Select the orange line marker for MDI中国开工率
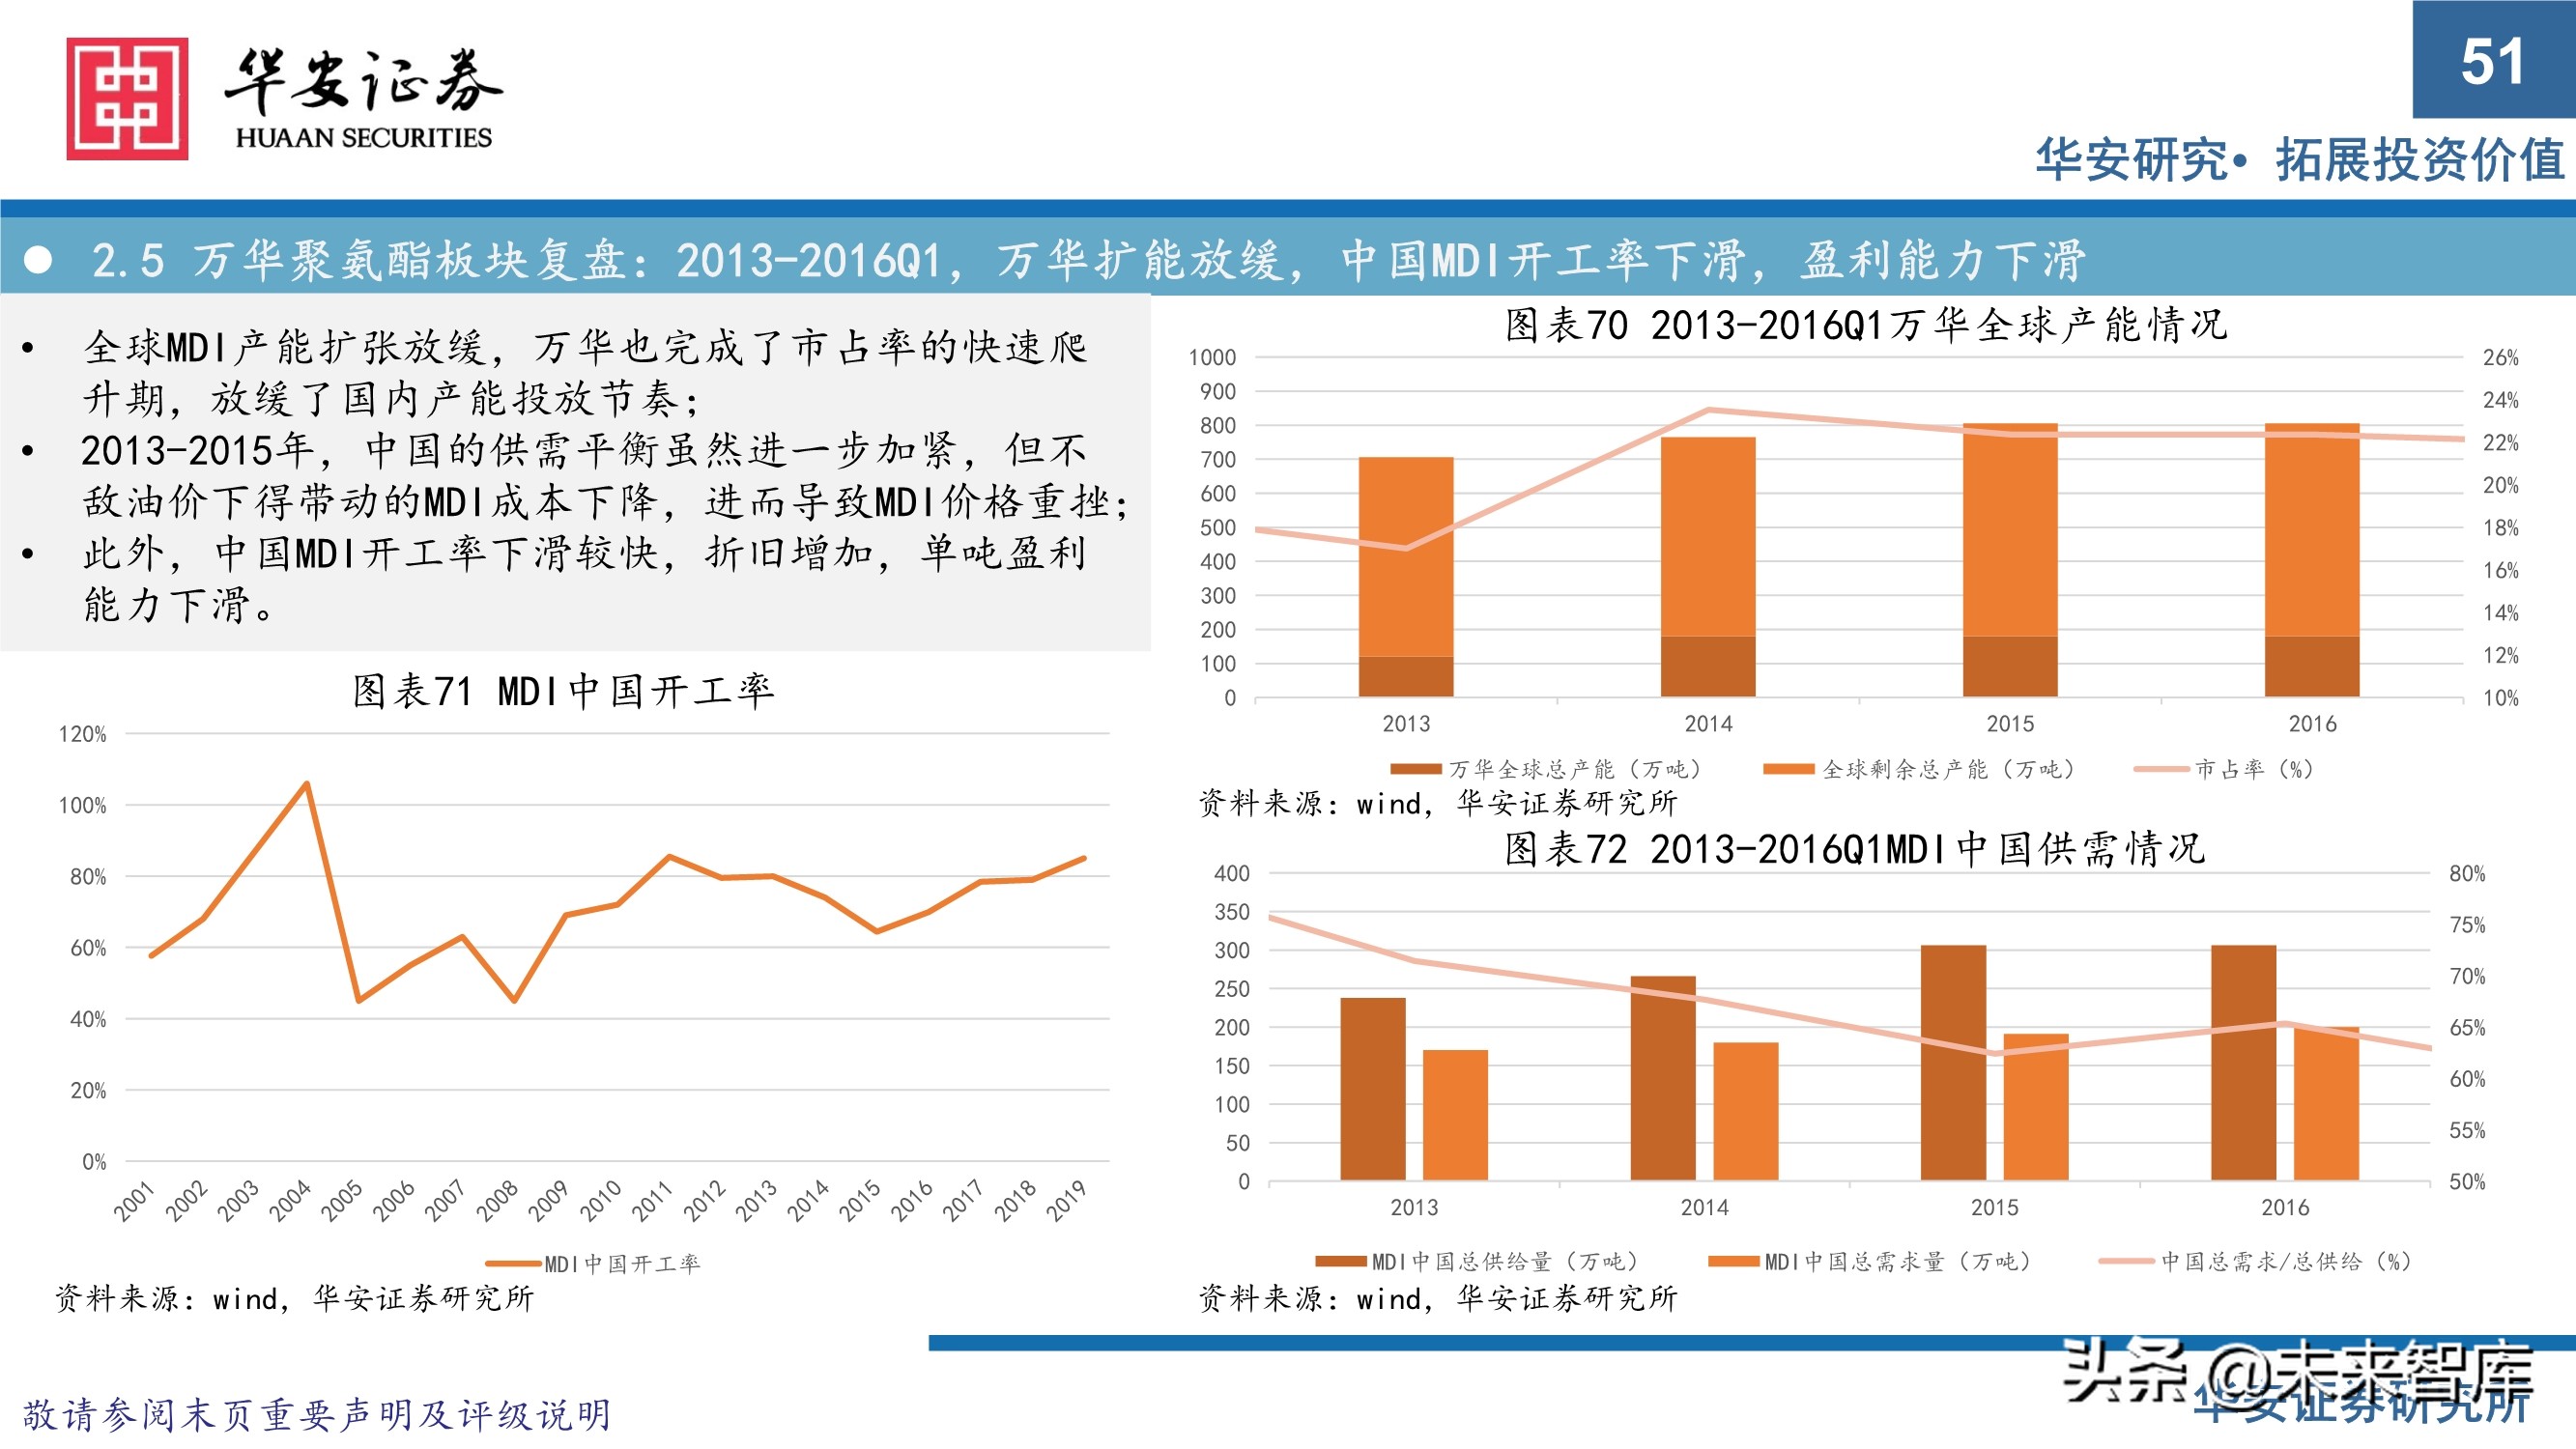This screenshot has height=1449, width=2576. [x=512, y=1264]
